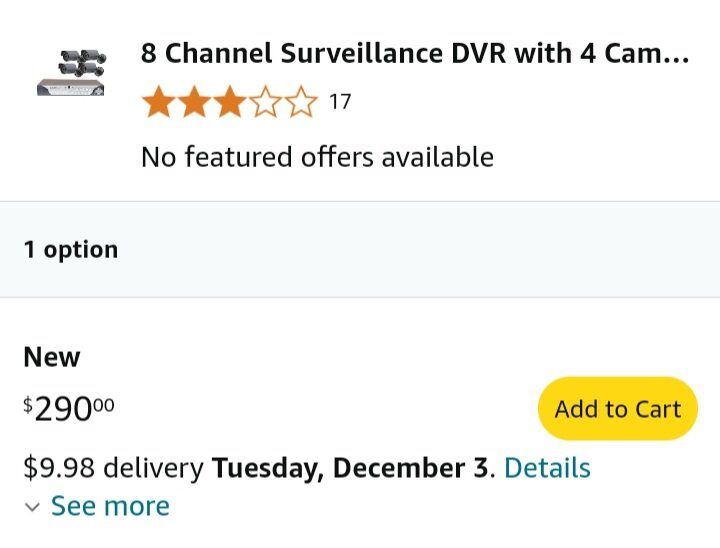Click the See more text link
Image resolution: width=720 pixels, height=548 pixels.
point(110,506)
